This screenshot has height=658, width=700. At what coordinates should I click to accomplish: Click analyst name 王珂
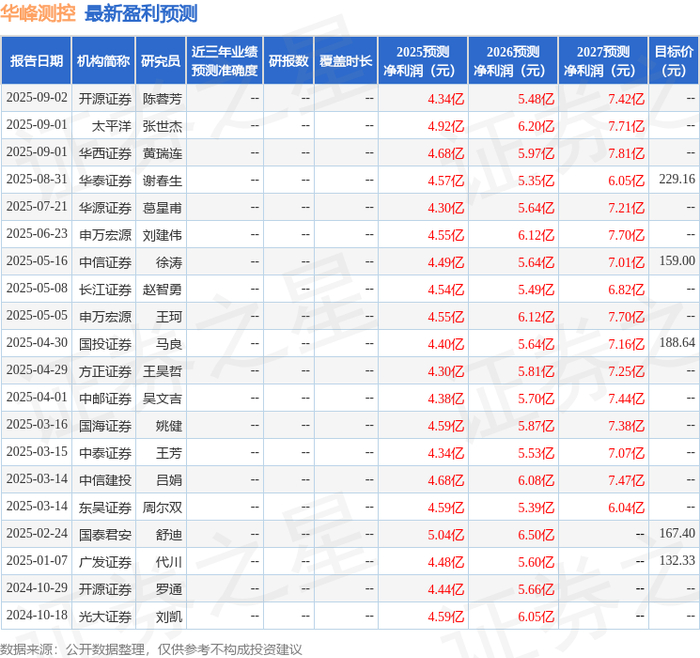point(169,317)
